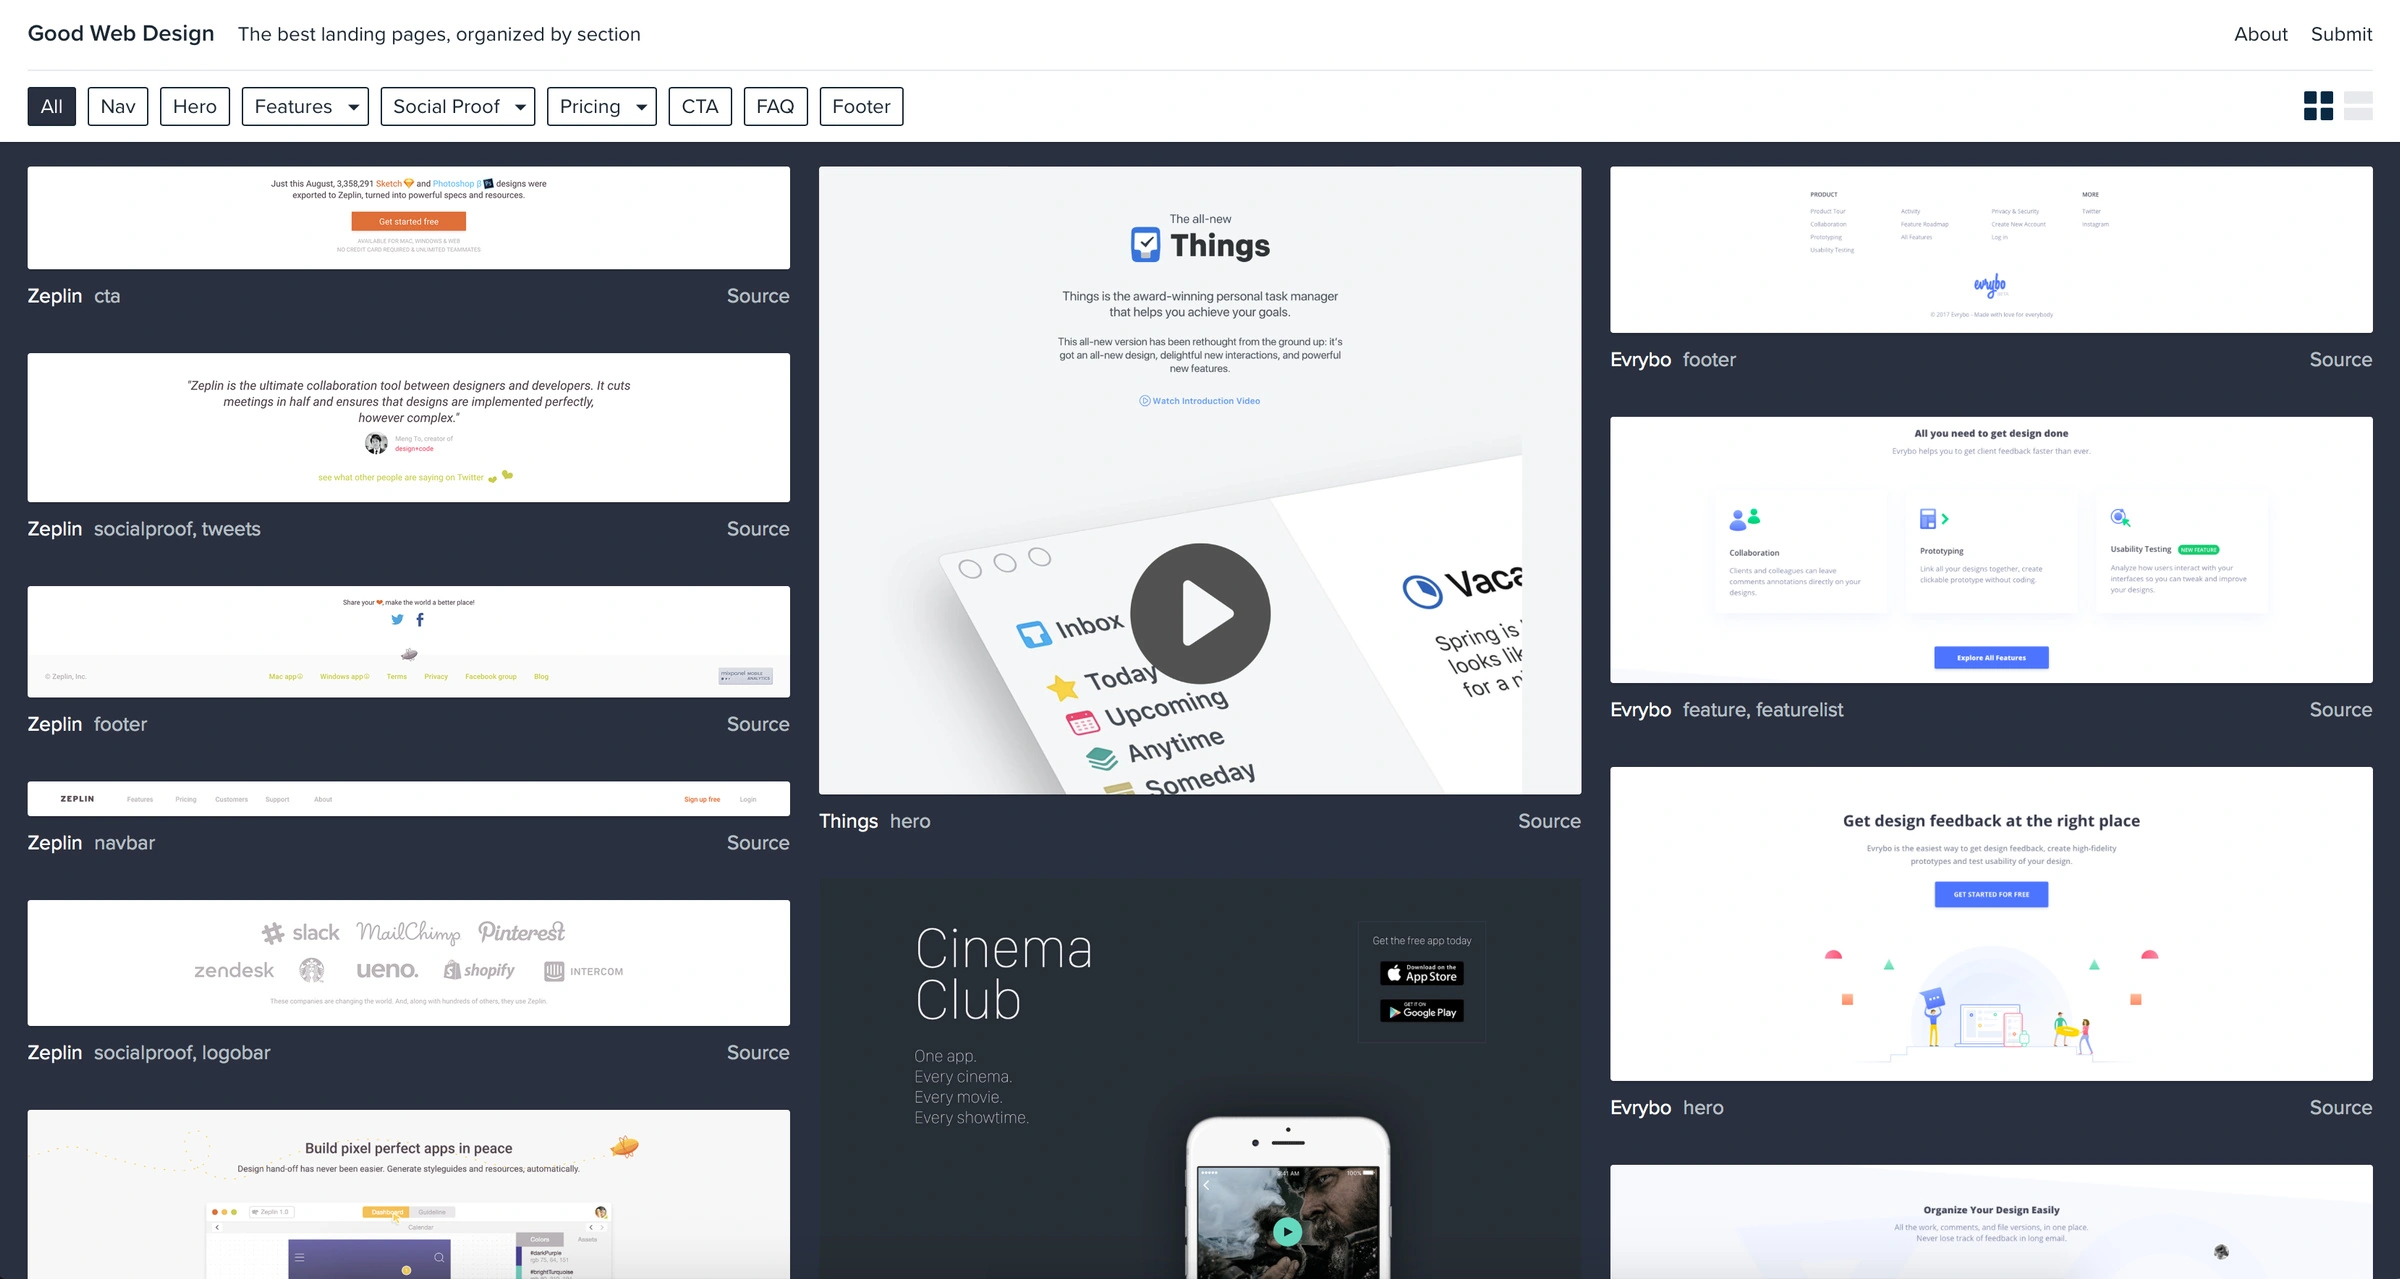
Task: Click the 'cta' tag beside Zeplin
Action: point(107,296)
